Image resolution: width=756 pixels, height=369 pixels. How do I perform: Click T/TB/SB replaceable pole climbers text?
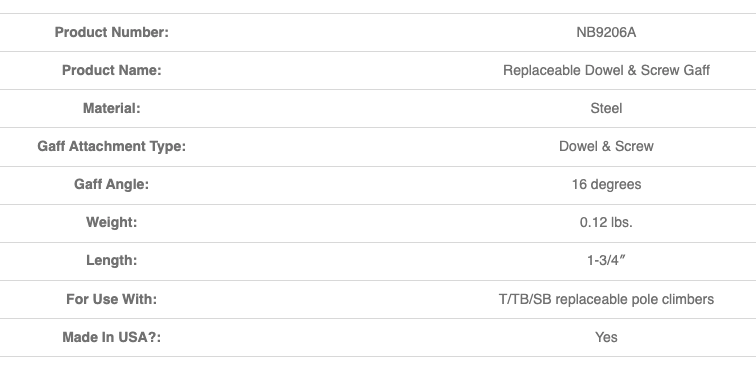point(606,299)
